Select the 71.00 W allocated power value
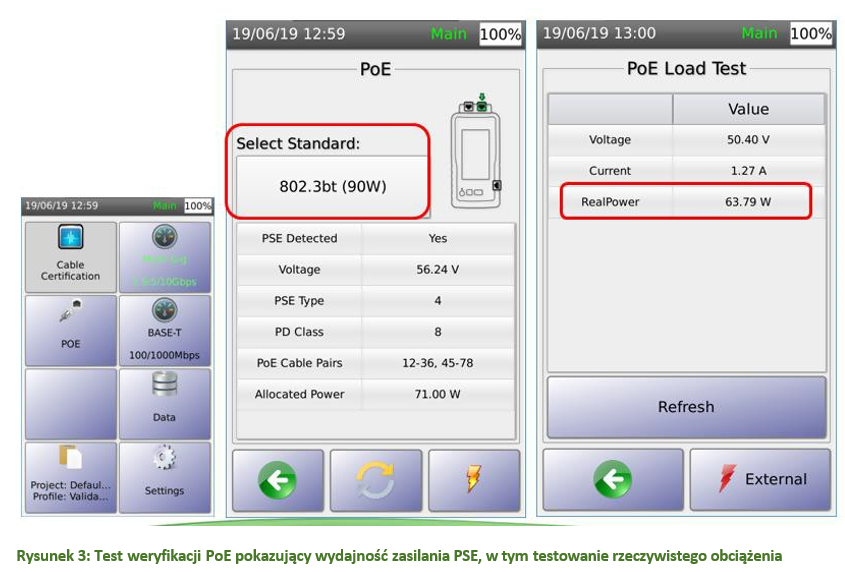This screenshot has height=572, width=845. pos(437,395)
